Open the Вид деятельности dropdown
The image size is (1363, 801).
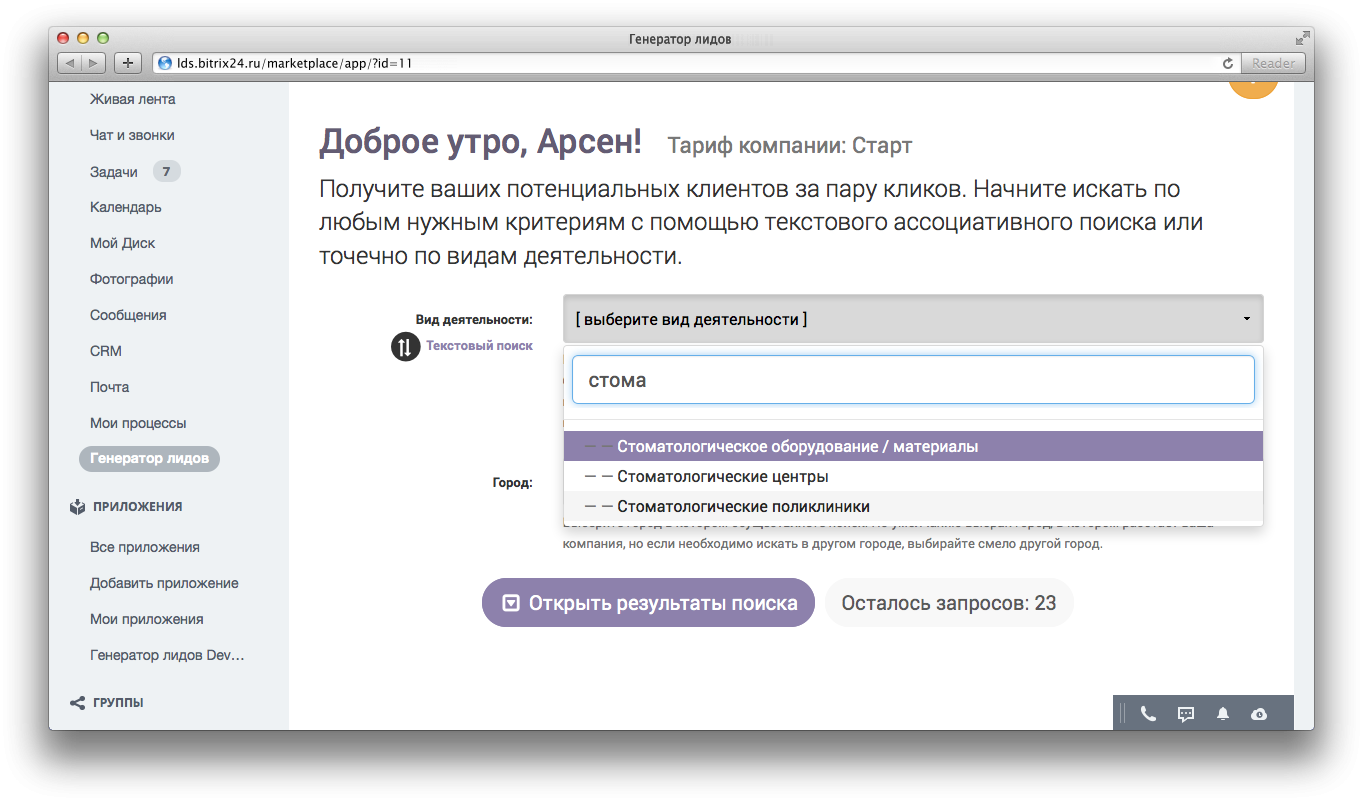coord(913,319)
